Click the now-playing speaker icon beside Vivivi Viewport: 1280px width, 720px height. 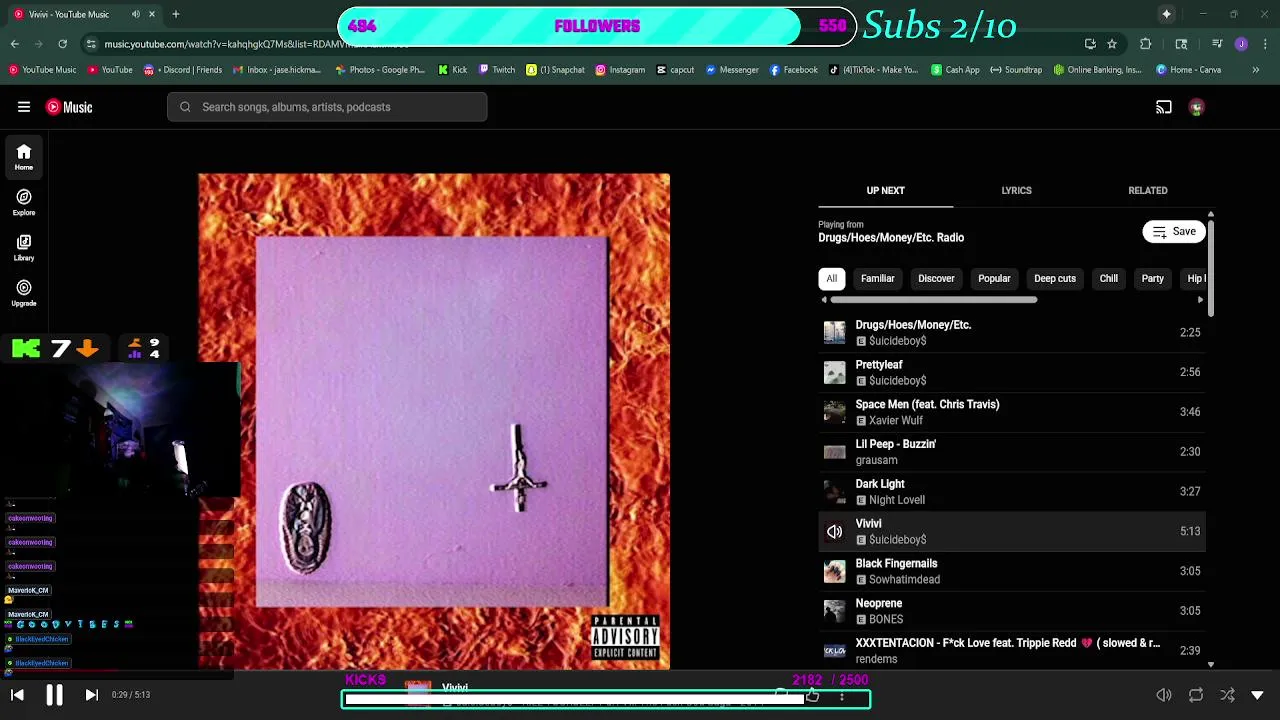tap(834, 532)
